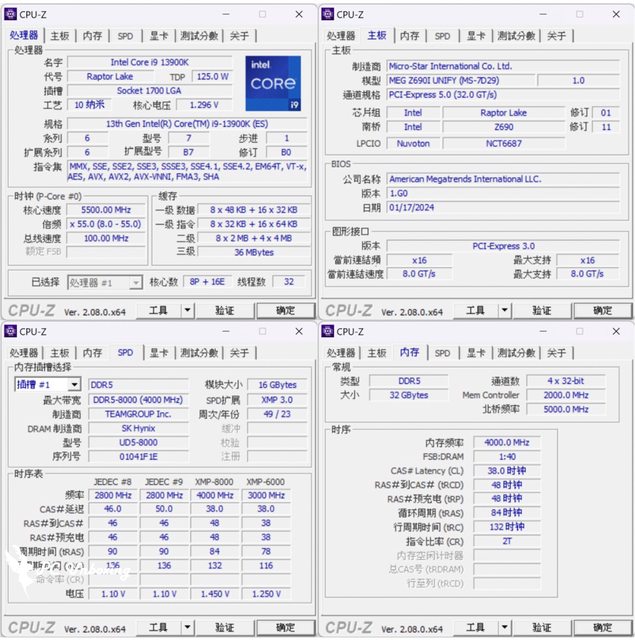Confirm with 确定 in the SPD window
The width and height of the screenshot is (635, 640).
(x=285, y=628)
